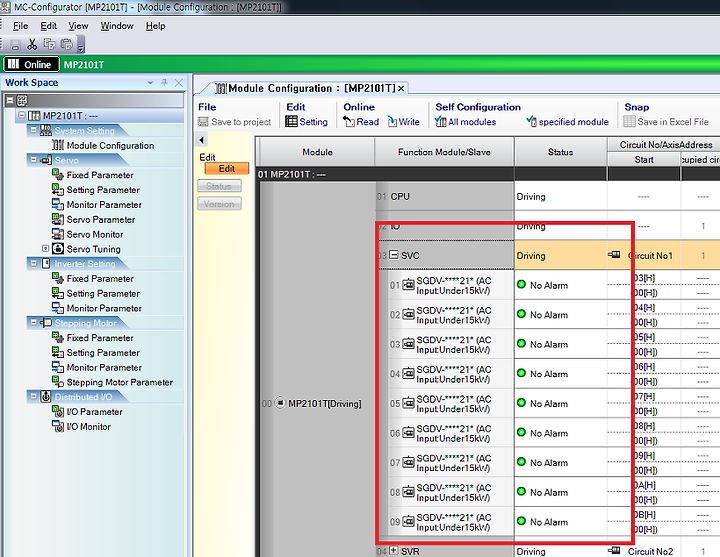Viewport: 720px width, 557px height.
Task: Click Read under Online
Action: click(x=361, y=122)
